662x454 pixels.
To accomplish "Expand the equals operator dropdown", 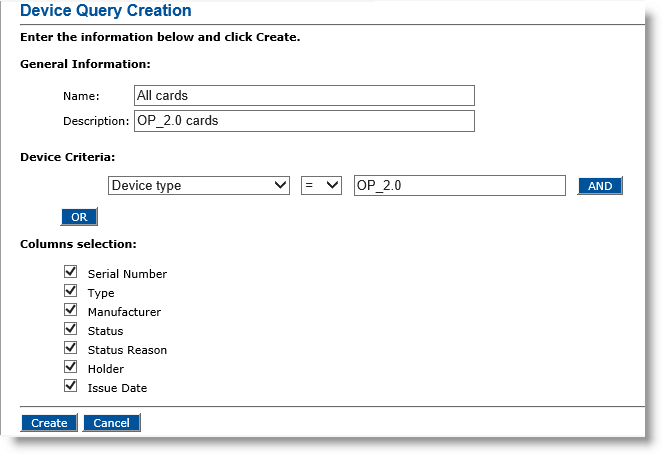I will click(321, 186).
